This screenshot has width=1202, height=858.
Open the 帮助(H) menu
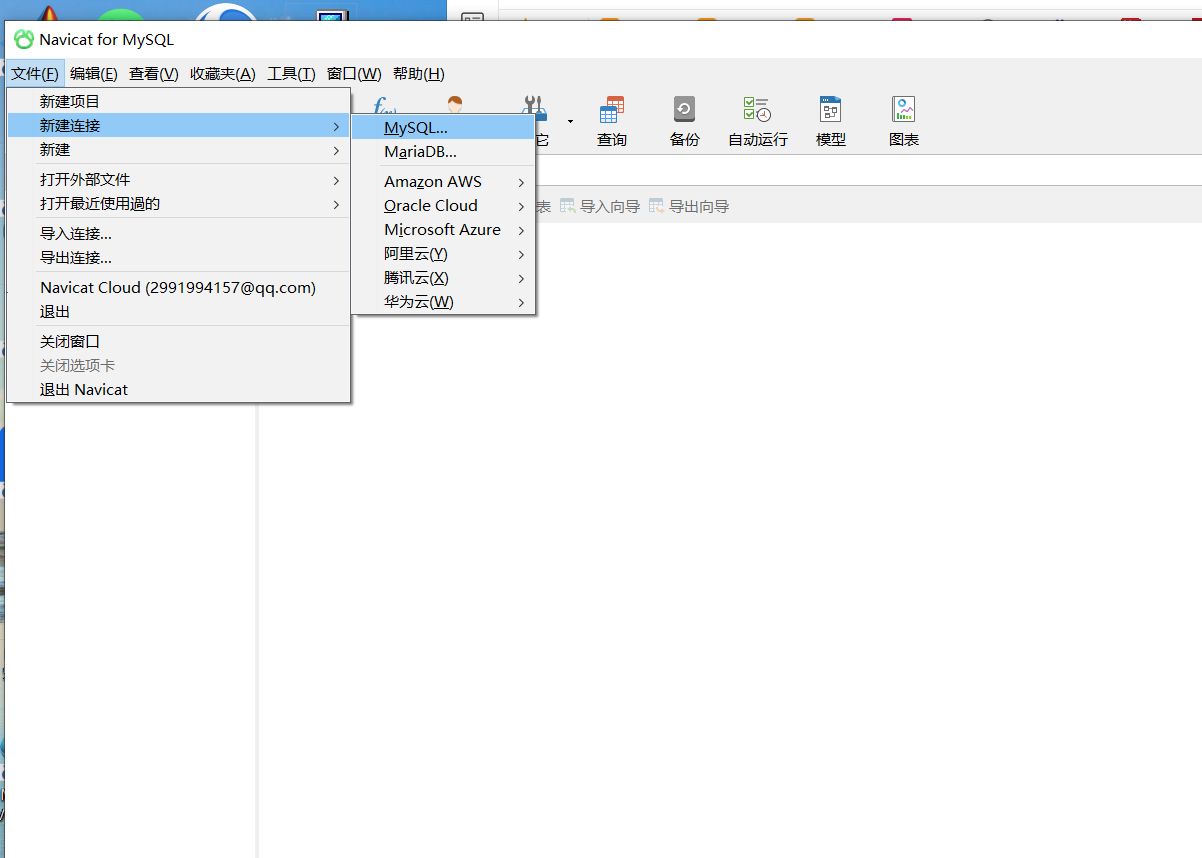point(419,74)
